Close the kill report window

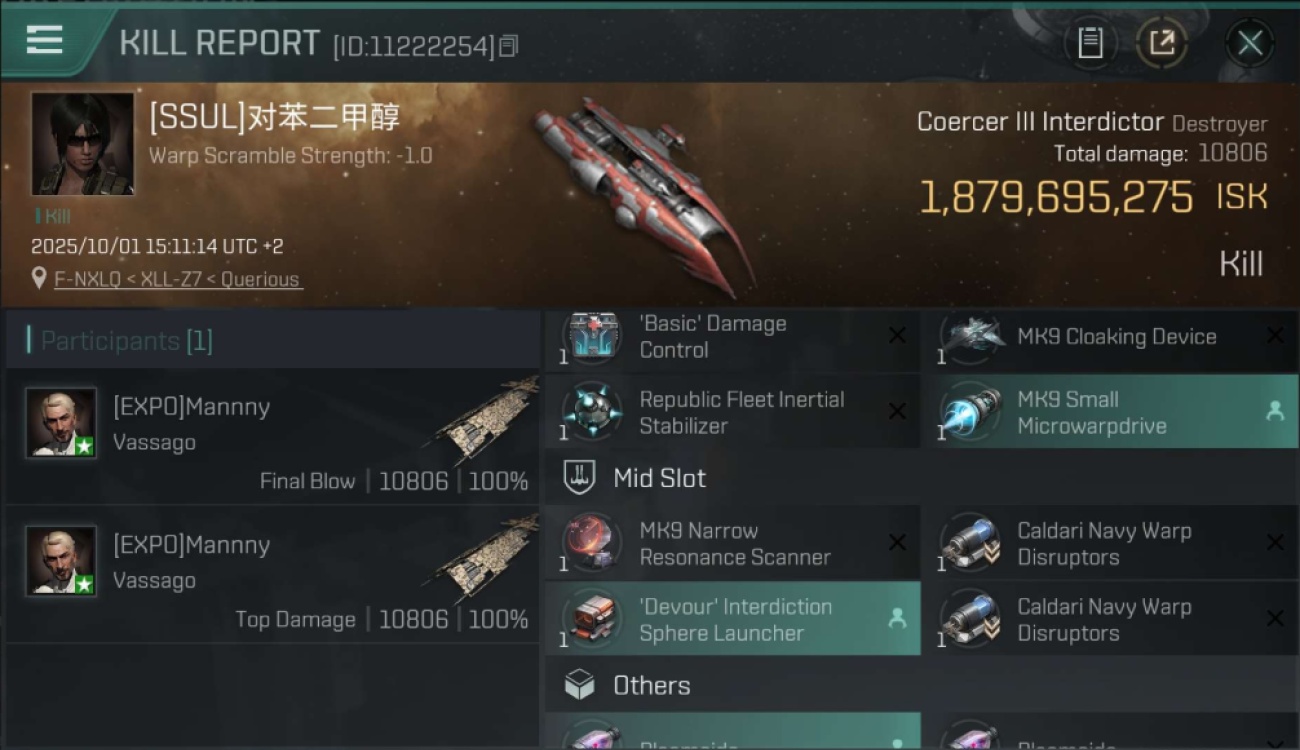click(x=1250, y=43)
